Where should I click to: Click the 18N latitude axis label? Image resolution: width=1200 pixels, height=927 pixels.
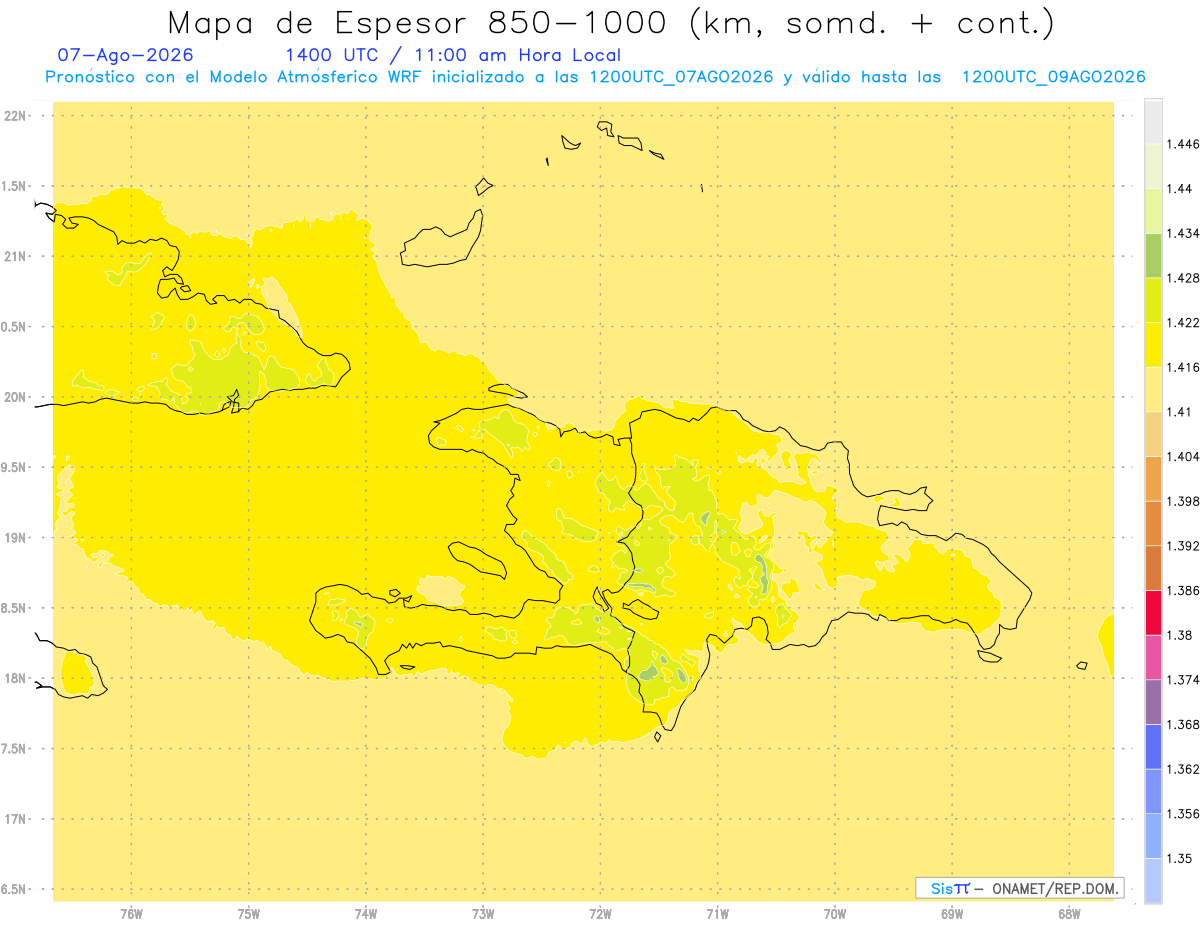pos(15,679)
